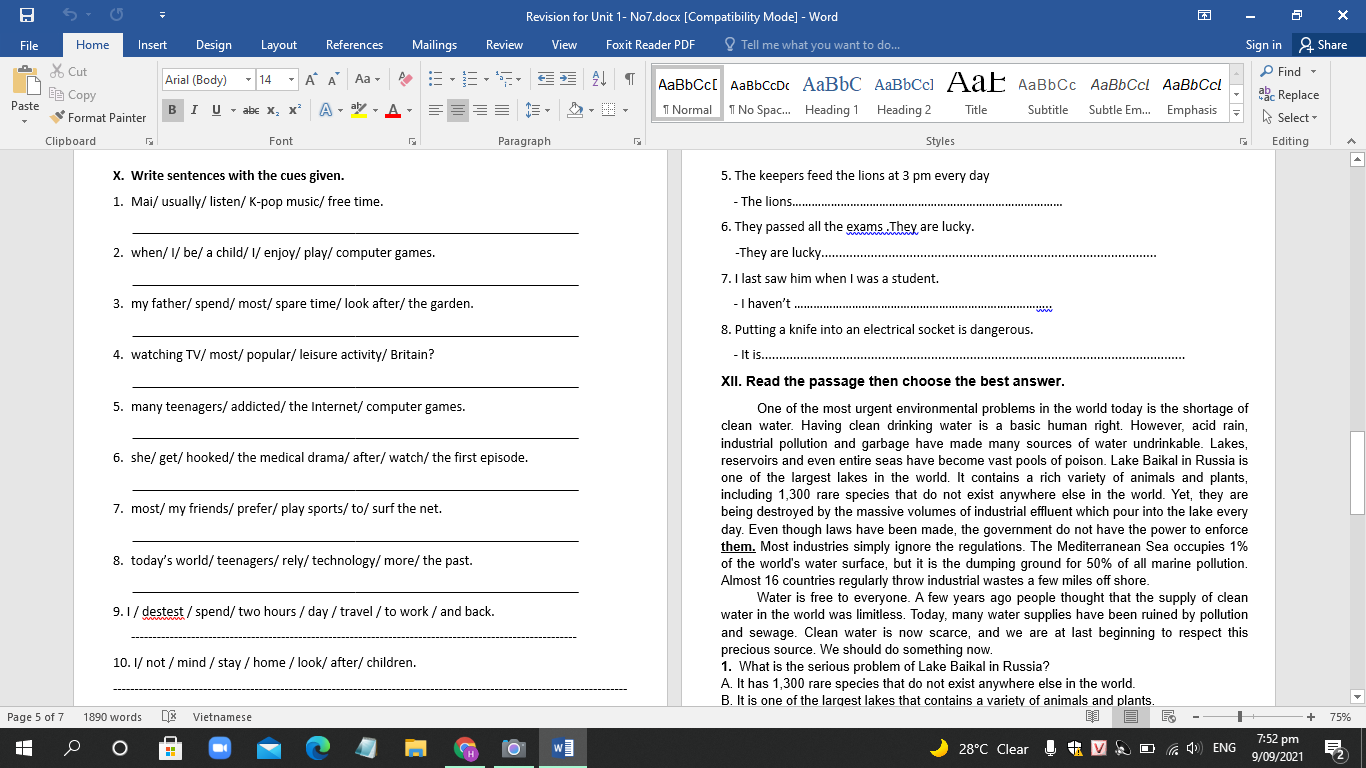
Task: Toggle Underline formatting
Action: [216, 110]
